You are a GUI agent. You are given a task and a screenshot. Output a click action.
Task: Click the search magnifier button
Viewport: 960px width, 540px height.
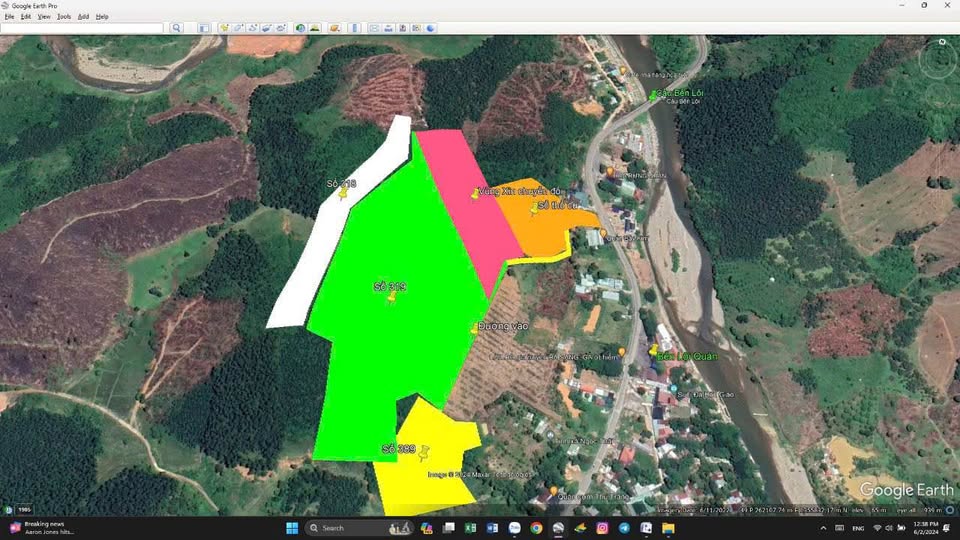pos(177,28)
